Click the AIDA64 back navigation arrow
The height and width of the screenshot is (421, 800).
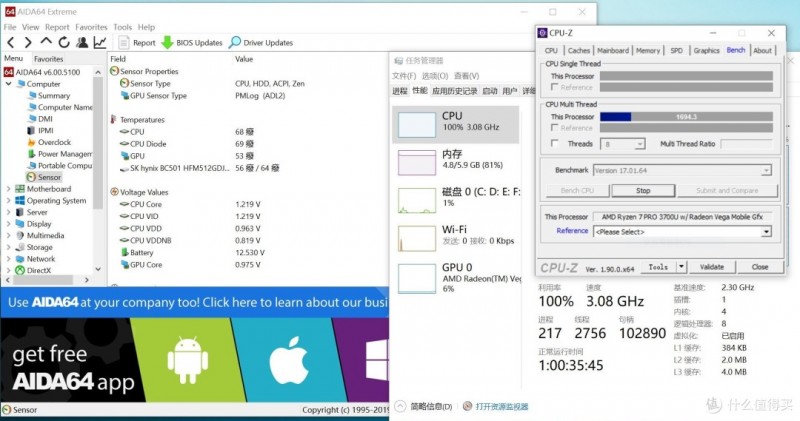click(x=11, y=42)
